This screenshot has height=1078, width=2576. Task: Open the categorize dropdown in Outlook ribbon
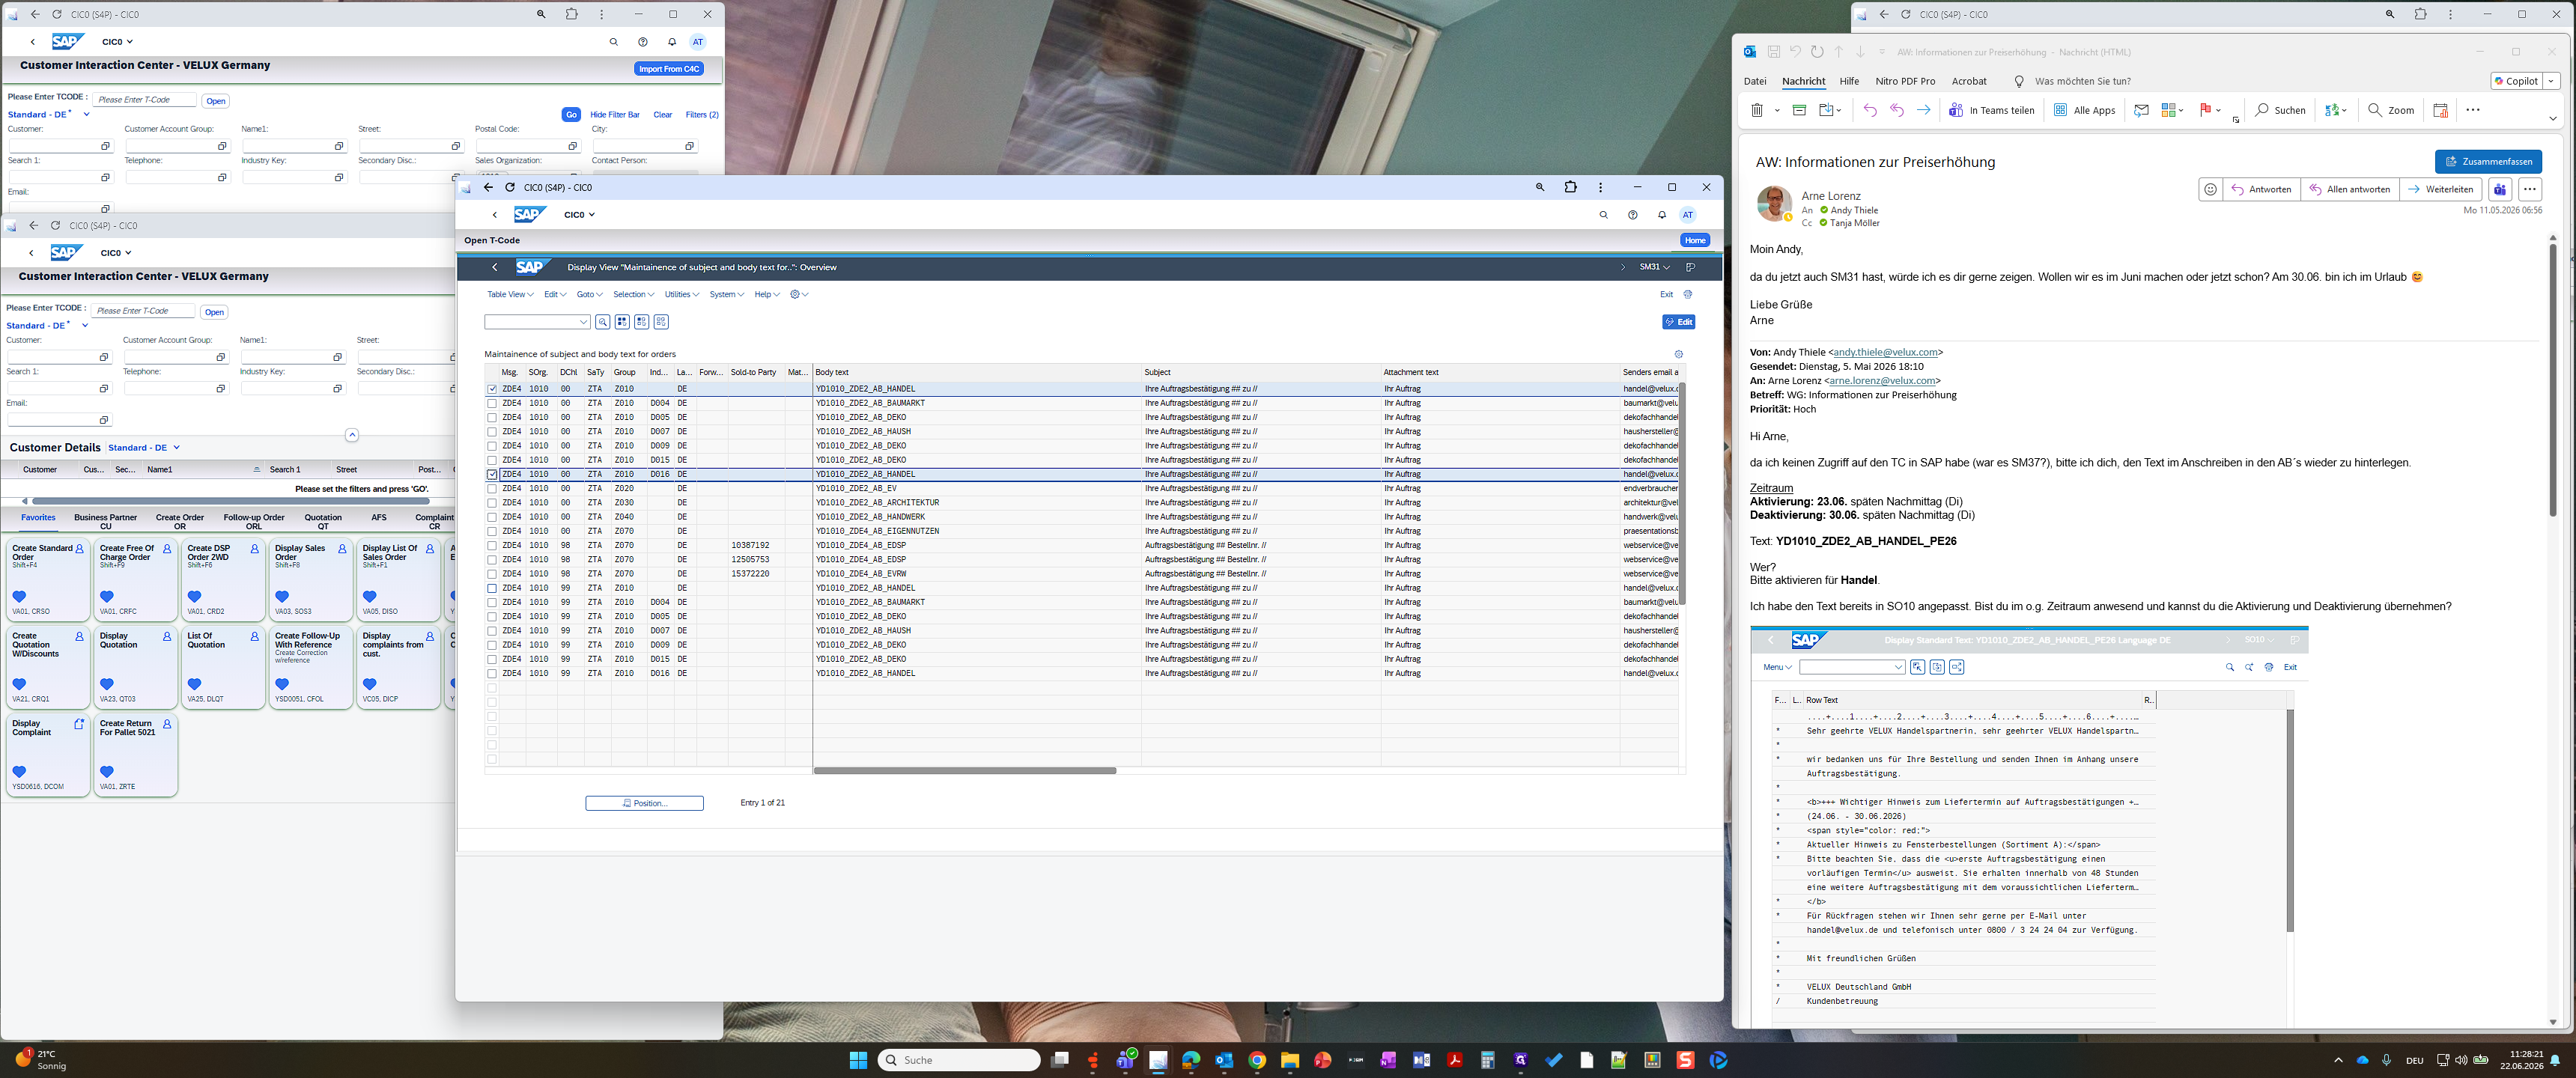tap(2181, 110)
